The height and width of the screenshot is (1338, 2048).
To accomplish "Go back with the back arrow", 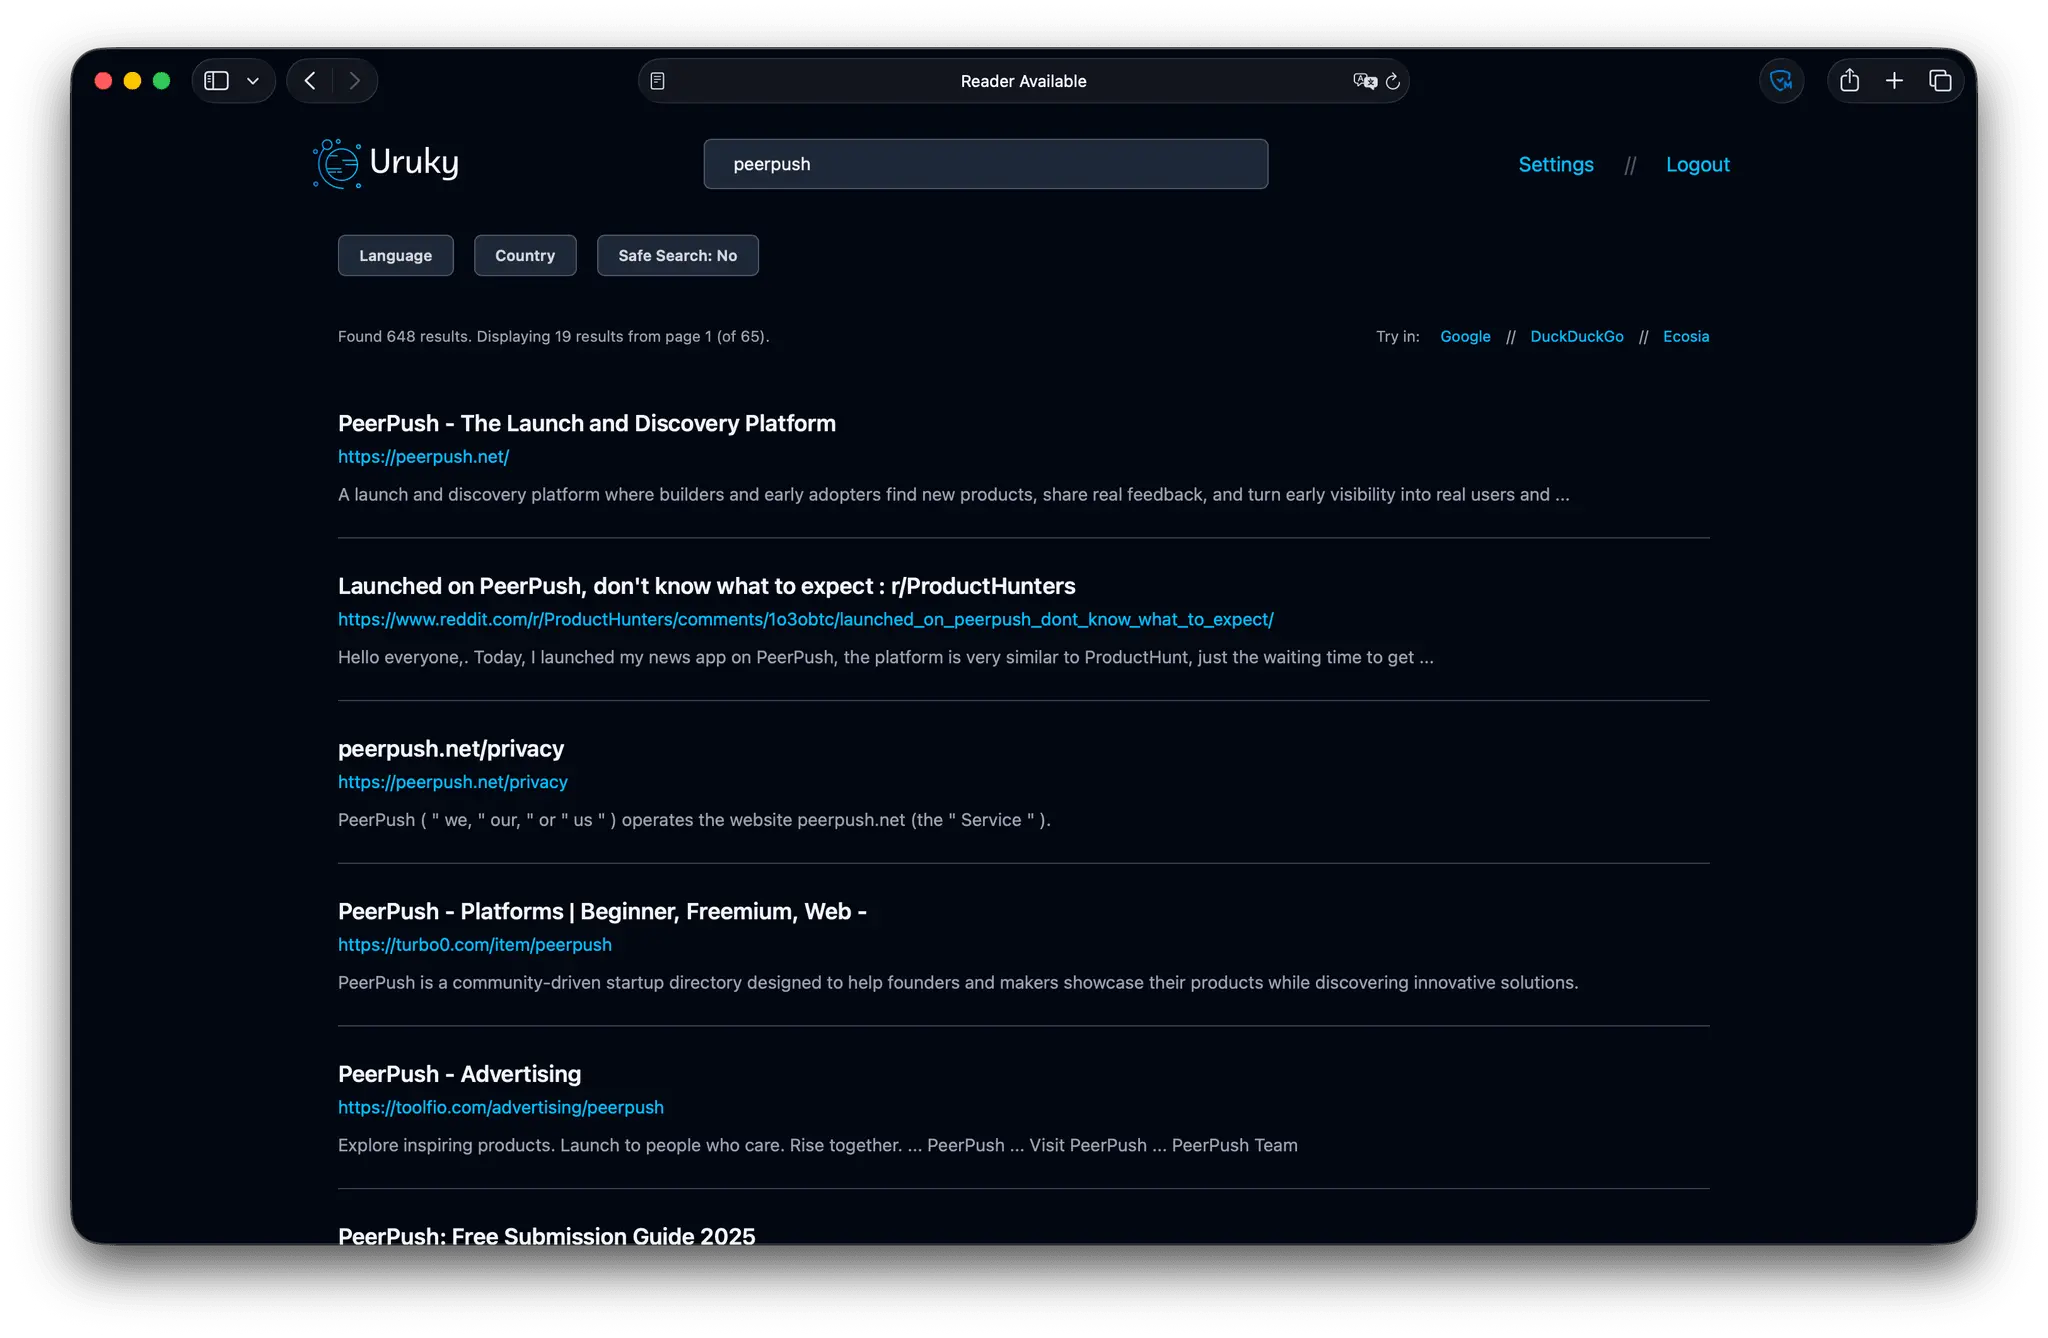I will click(x=310, y=81).
